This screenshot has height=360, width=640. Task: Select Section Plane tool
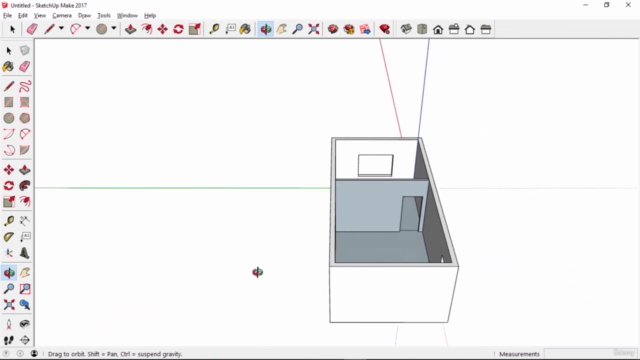(25, 340)
